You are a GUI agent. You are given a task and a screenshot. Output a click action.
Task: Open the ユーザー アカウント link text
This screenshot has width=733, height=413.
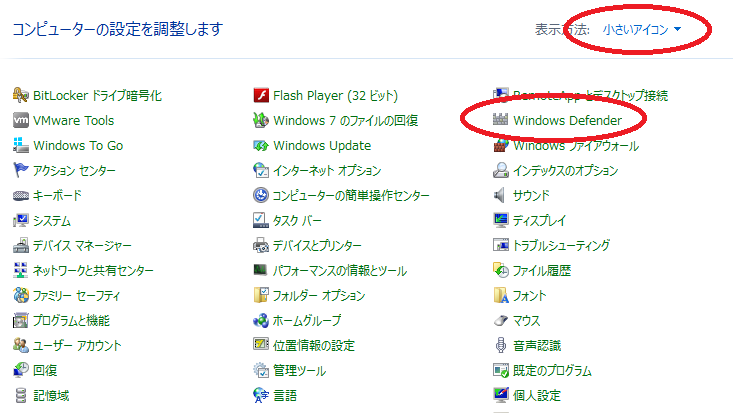pyautogui.click(x=77, y=346)
